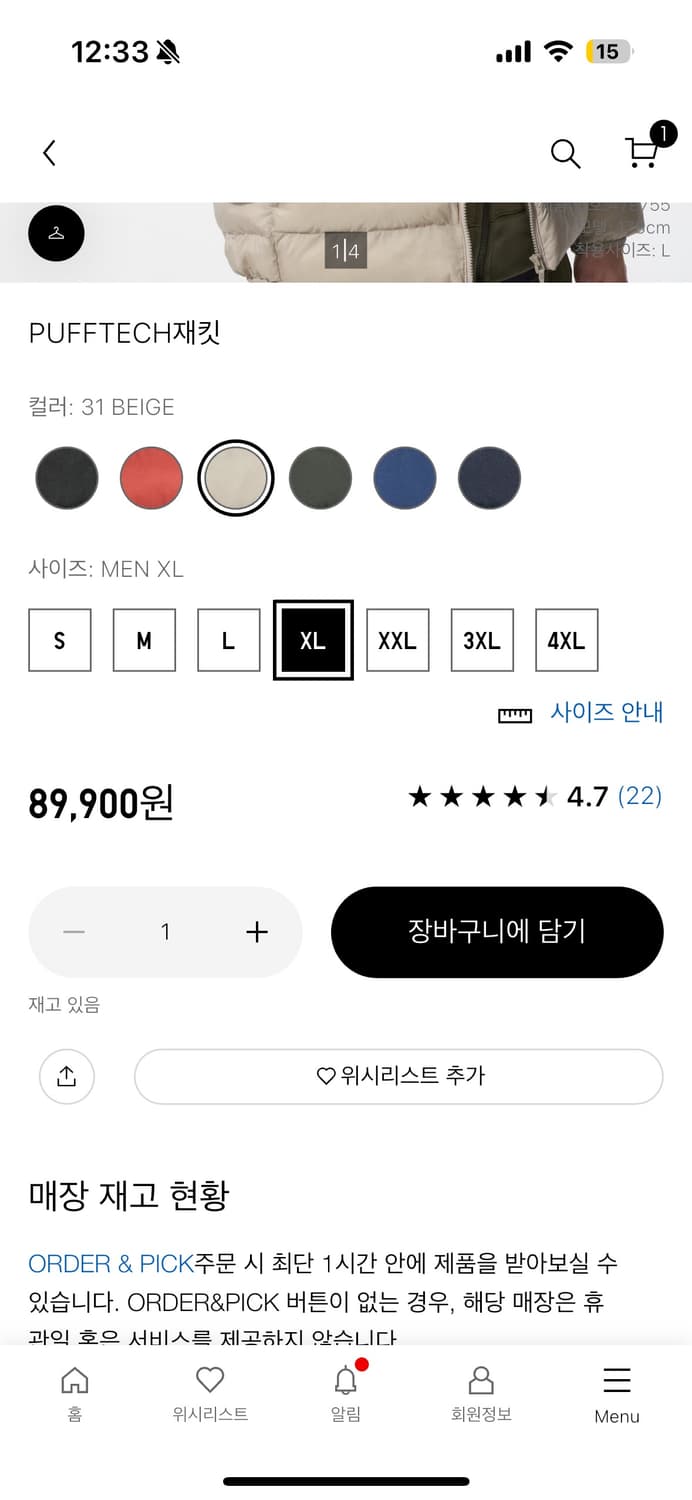This screenshot has width=692, height=1500.
Task: Select the red color swatch
Action: [150, 477]
